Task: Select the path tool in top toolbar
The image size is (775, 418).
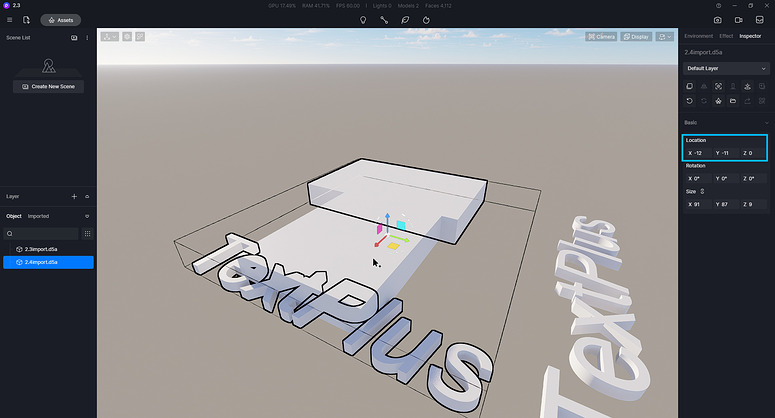Action: 384,20
